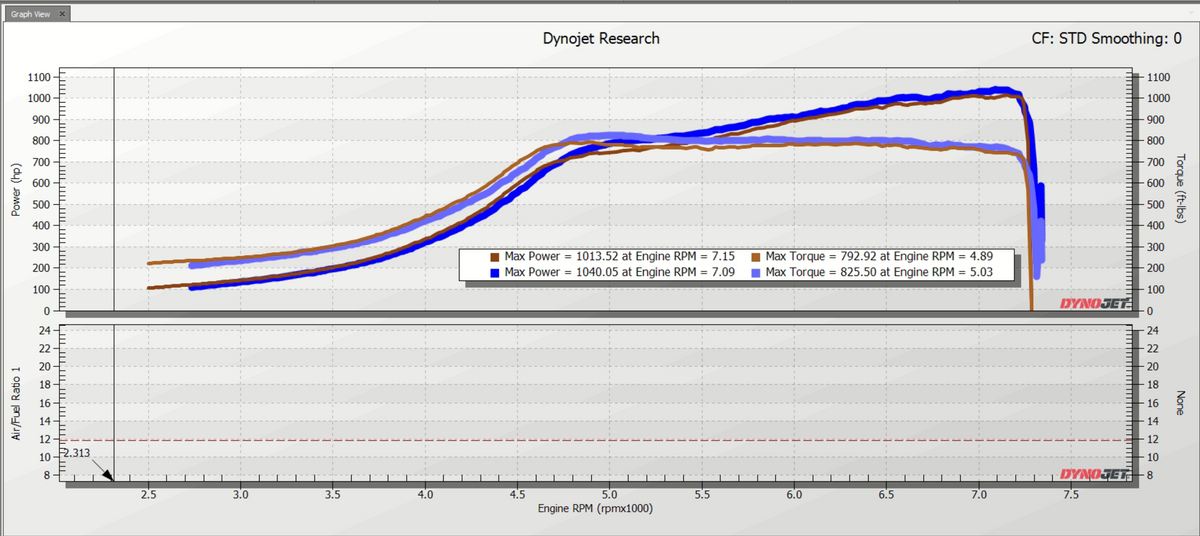Click the Dynojet logo in the air/fuel graph
1200x536 pixels.
(1096, 474)
